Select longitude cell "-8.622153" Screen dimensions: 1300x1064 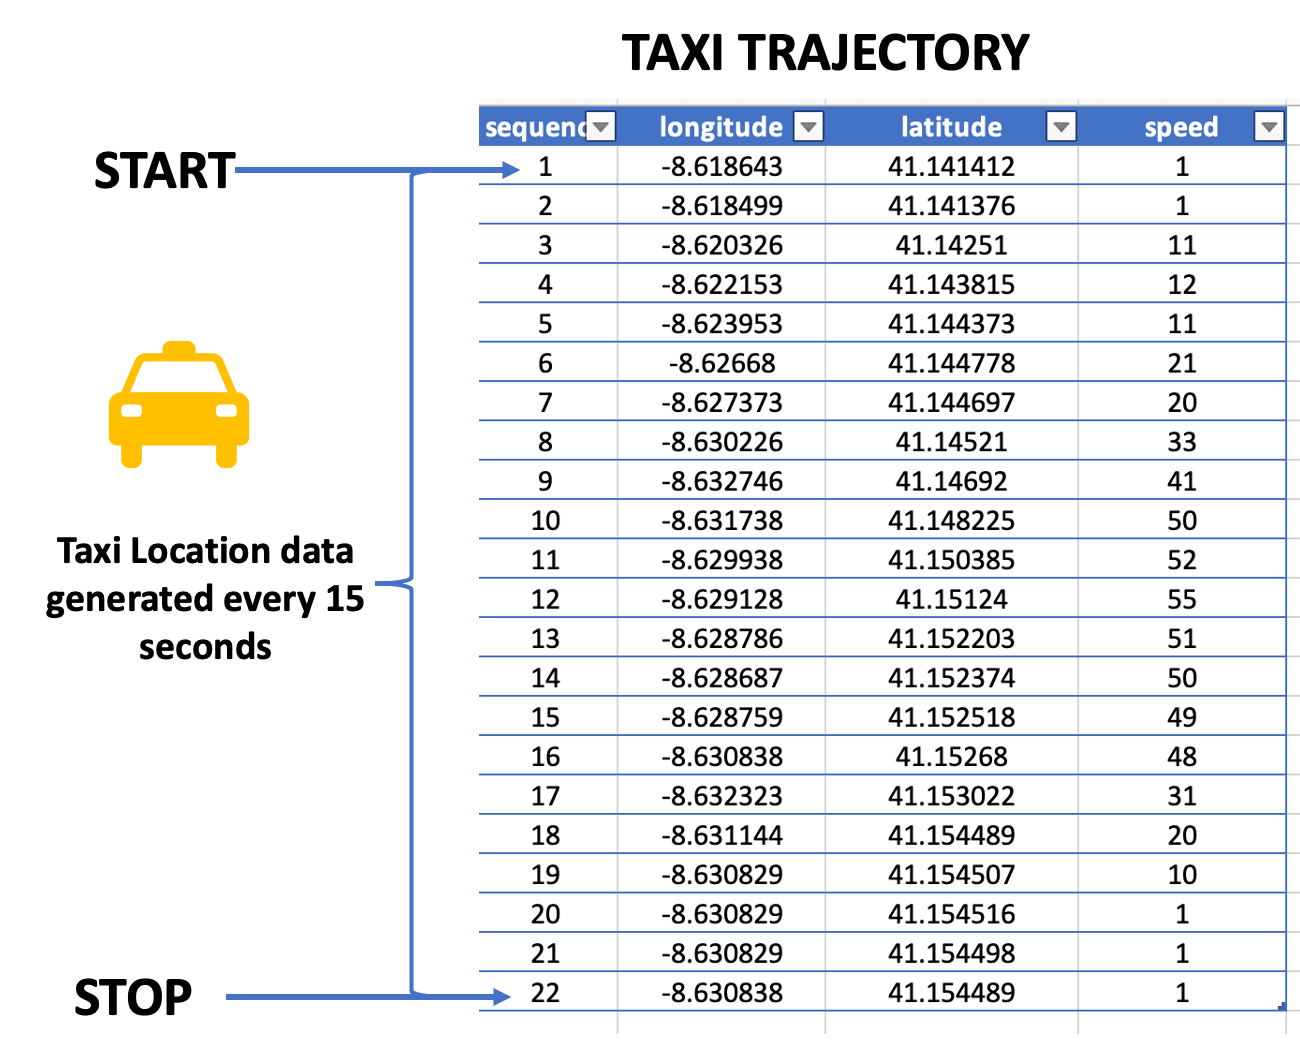(x=721, y=284)
